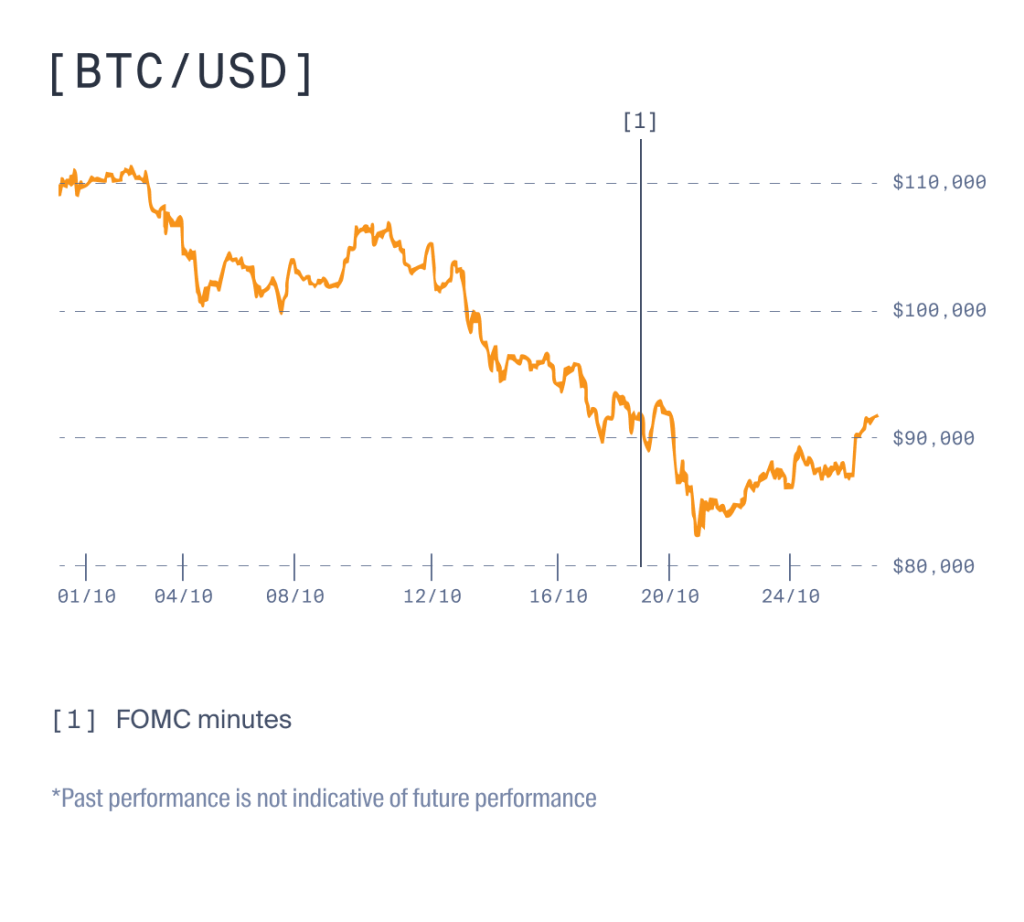The width and height of the screenshot is (1024, 922).
Task: Click the lowest point of the orange price line
Action: pyautogui.click(x=696, y=535)
